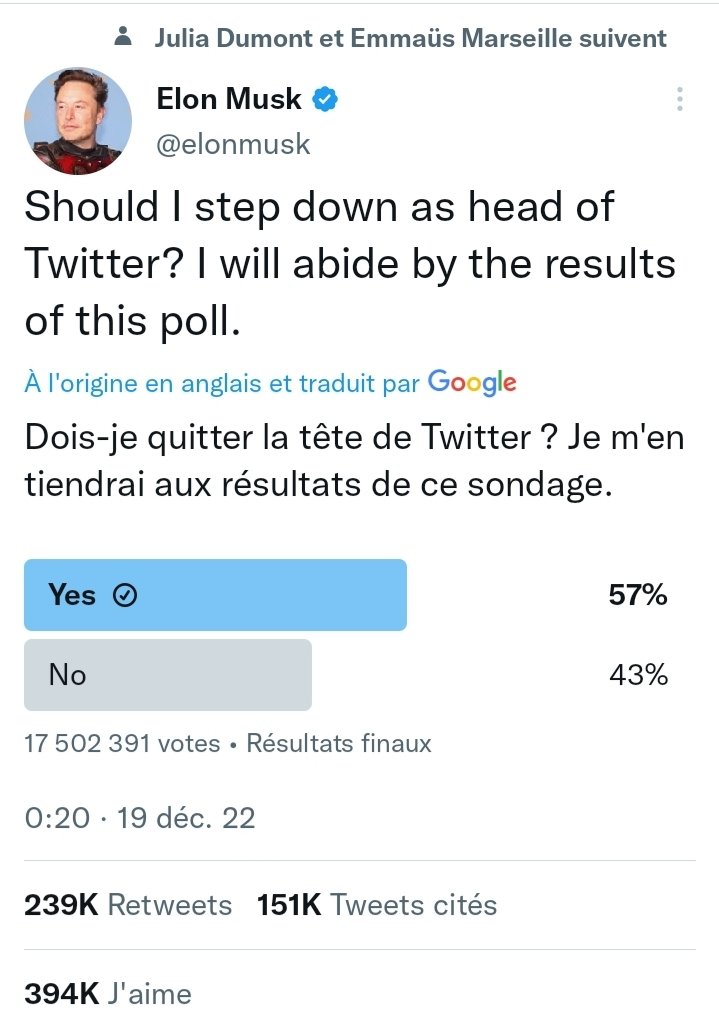The height and width of the screenshot is (1027, 719).
Task: Click 'Julia Dumont et Emmaüs Marseille suivent'
Action: 411,38
